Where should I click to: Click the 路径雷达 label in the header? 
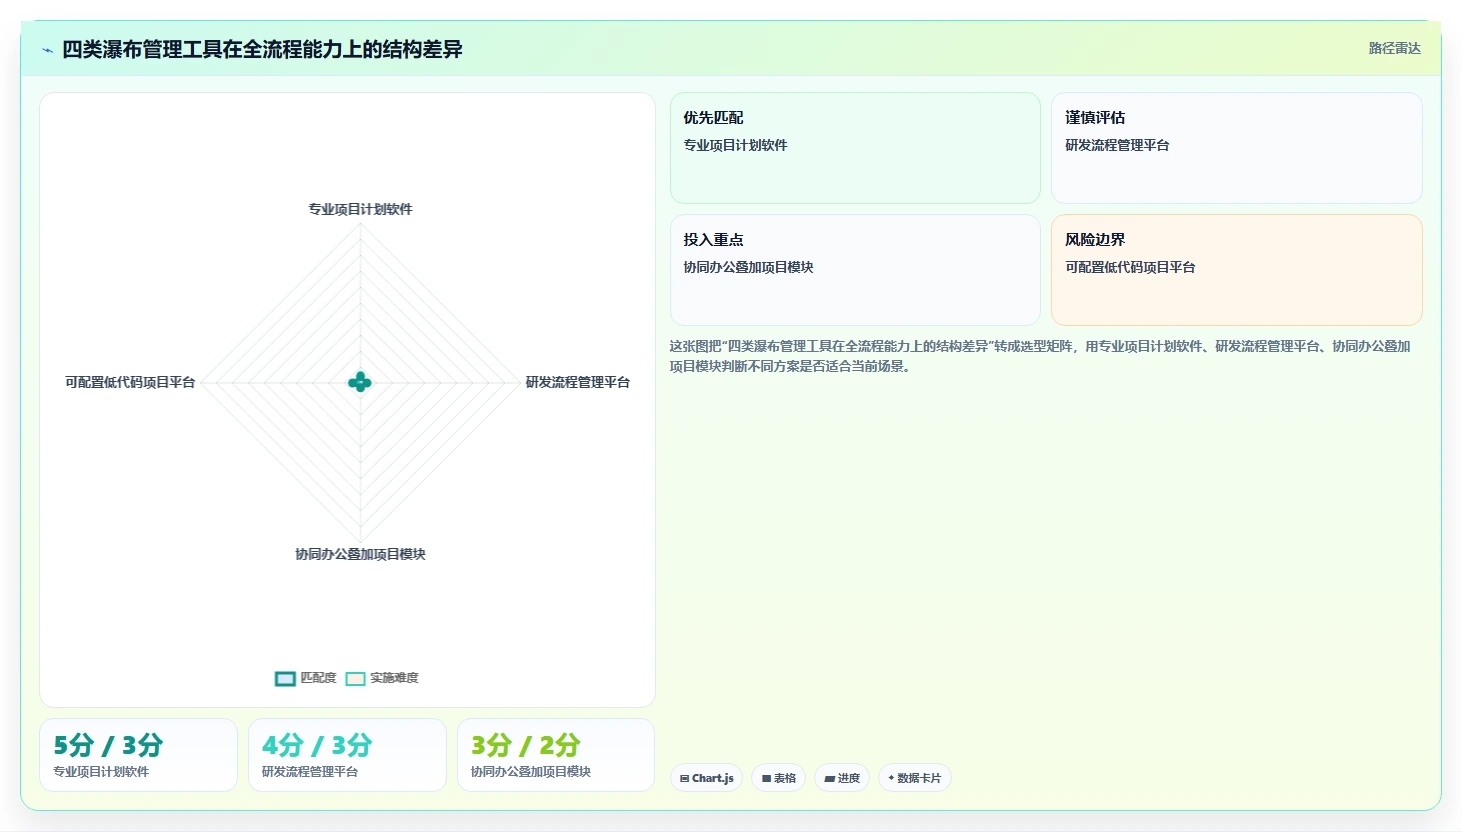pyautogui.click(x=1395, y=48)
